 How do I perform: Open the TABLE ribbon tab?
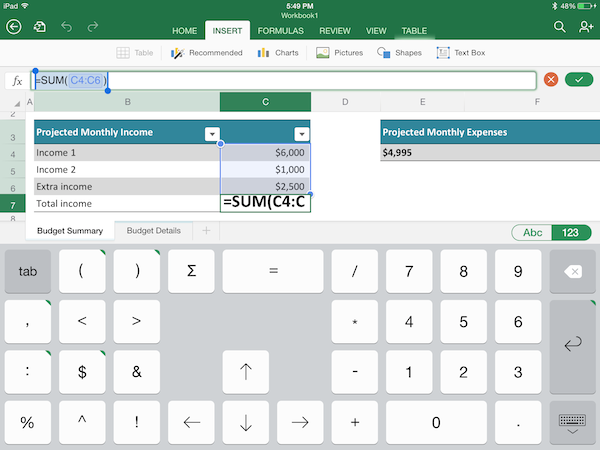coord(414,31)
